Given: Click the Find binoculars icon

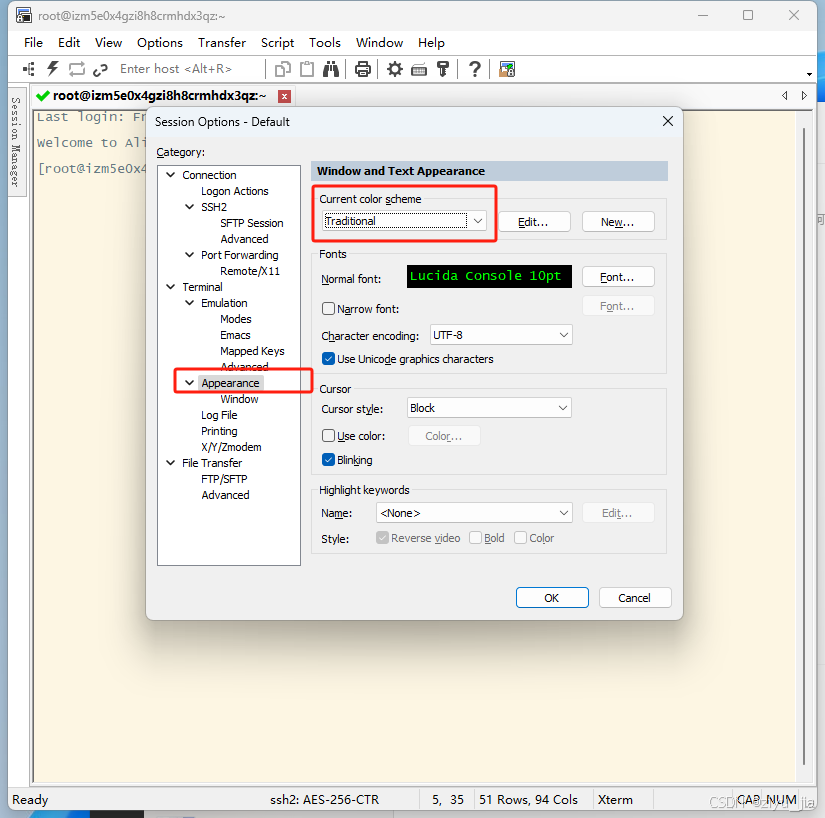Looking at the screenshot, I should coord(331,69).
